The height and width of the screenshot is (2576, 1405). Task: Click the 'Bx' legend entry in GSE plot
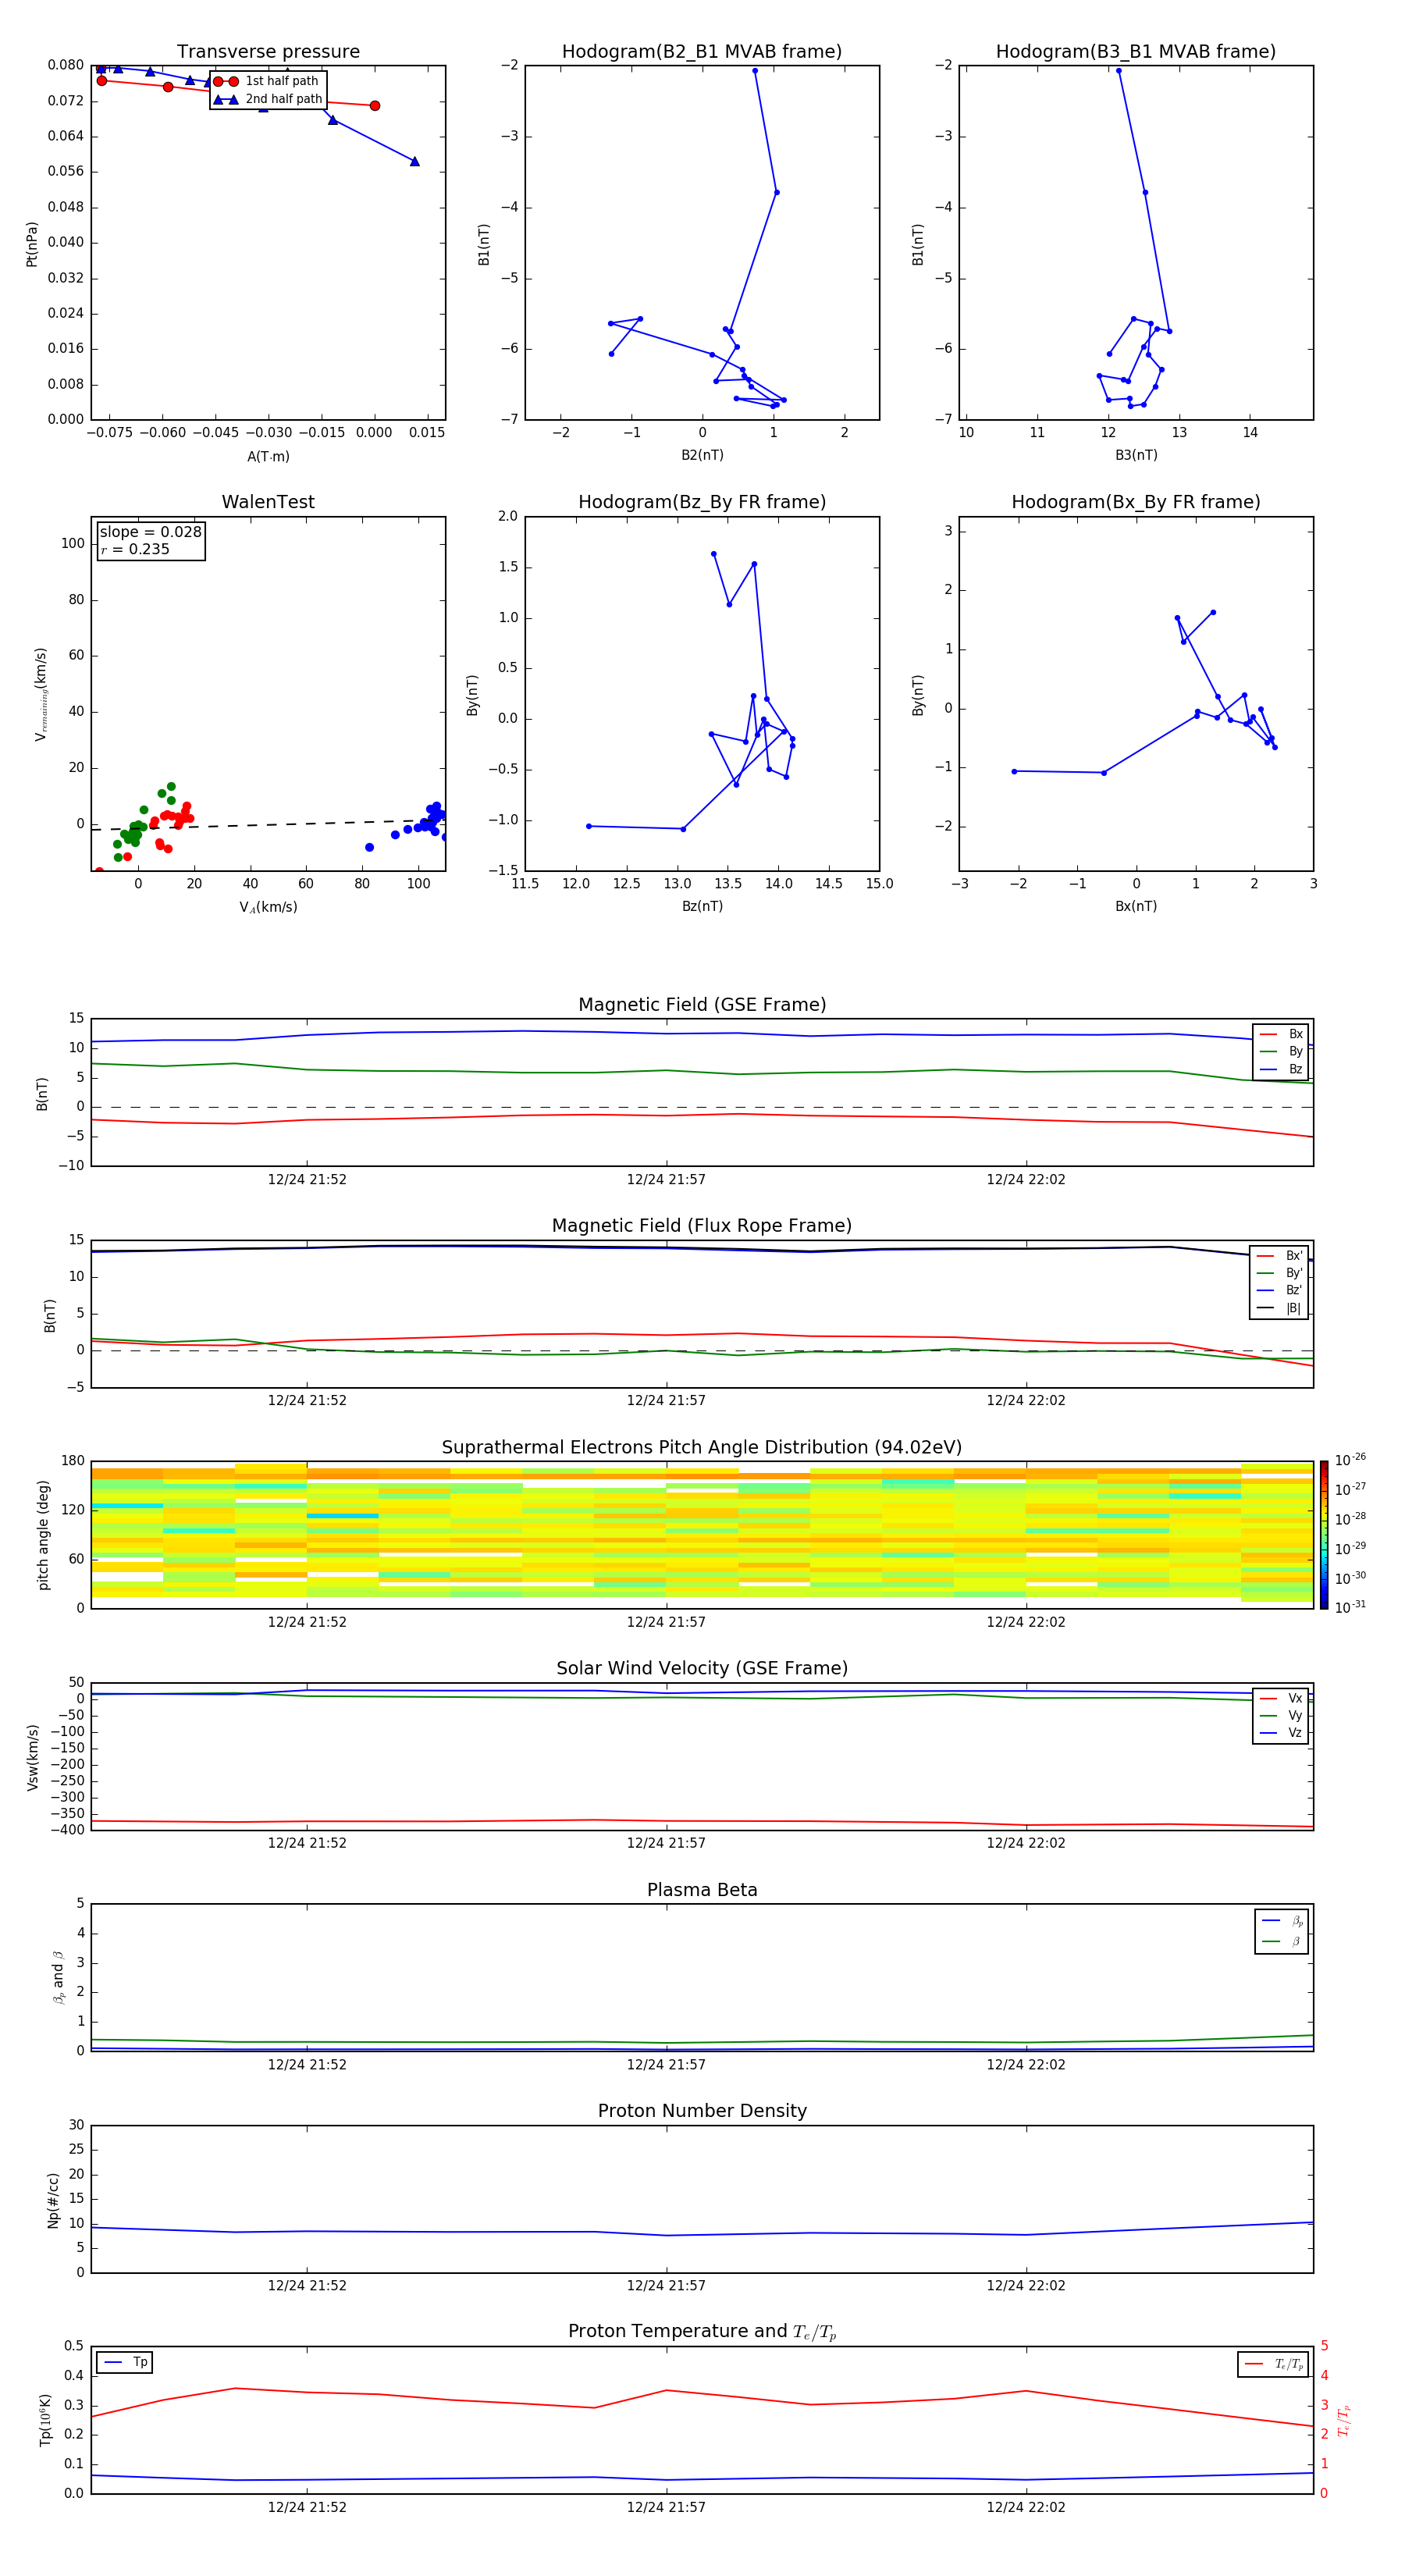1281,1034
